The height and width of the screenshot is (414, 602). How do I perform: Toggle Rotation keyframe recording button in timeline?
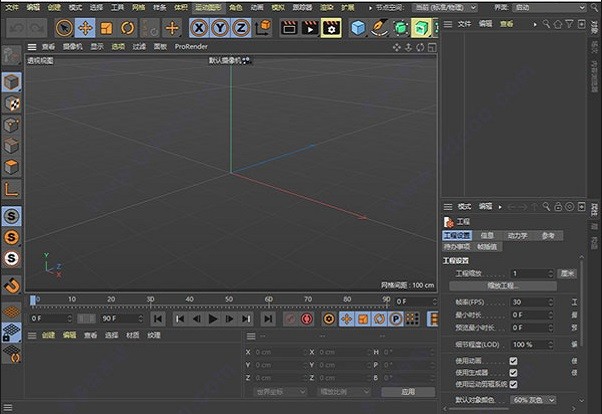[x=379, y=319]
